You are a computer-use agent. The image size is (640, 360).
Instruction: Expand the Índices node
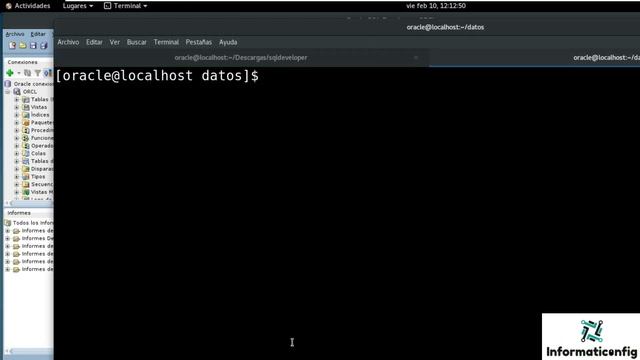point(17,115)
